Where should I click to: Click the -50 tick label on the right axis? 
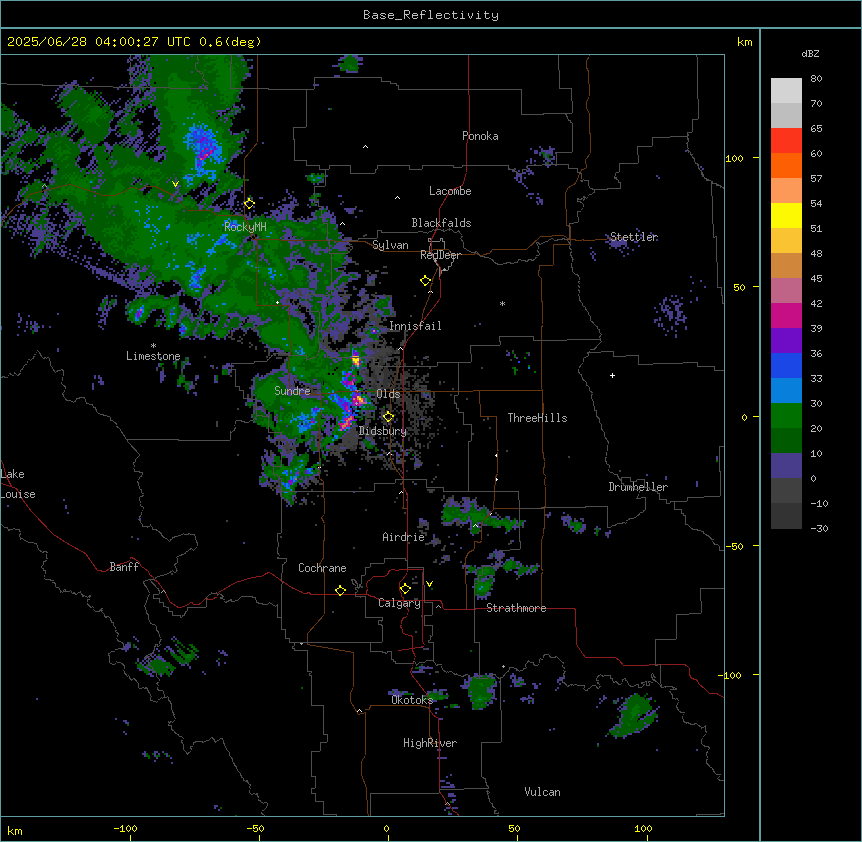tap(734, 546)
